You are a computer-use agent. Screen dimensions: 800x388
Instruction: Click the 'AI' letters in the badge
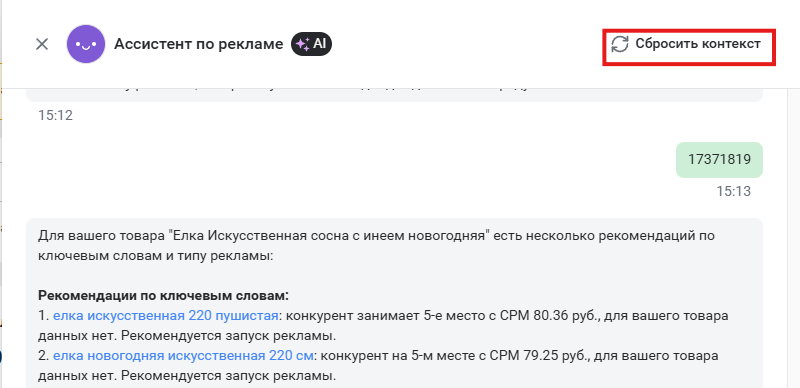coord(319,44)
